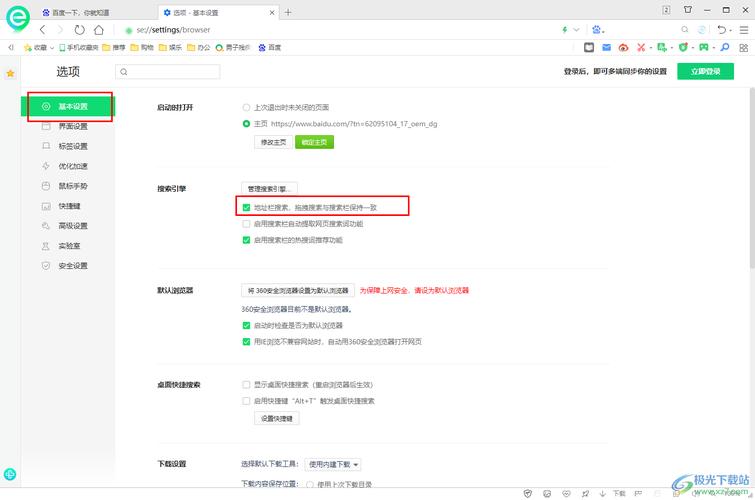Click the blue magnifier extension icon
The height and width of the screenshot is (500, 755).
click(x=725, y=47)
